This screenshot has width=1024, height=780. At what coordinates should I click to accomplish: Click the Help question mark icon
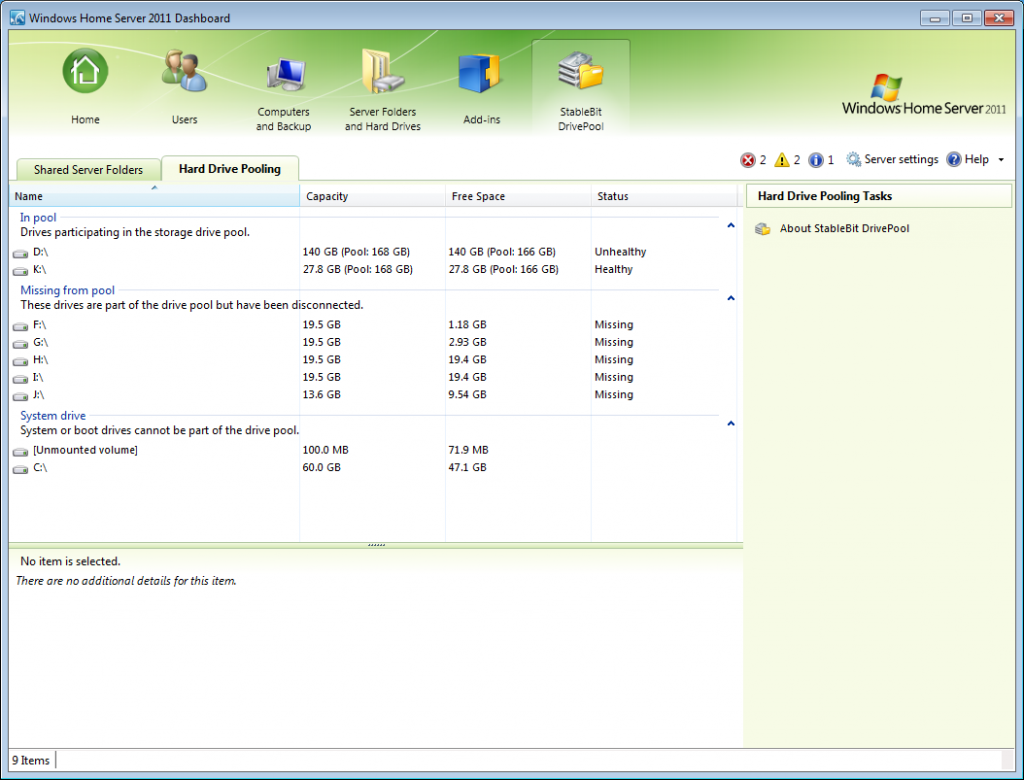pyautogui.click(x=954, y=159)
